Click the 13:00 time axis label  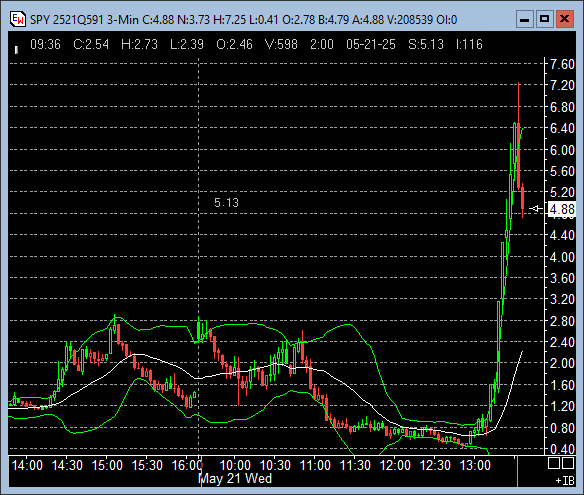point(475,465)
